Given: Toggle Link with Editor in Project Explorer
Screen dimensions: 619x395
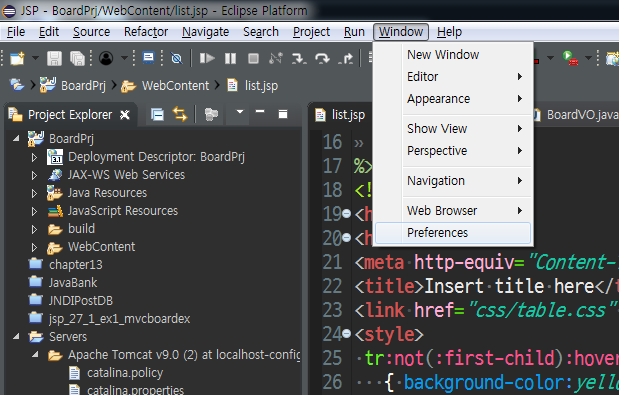Looking at the screenshot, I should (x=180, y=115).
